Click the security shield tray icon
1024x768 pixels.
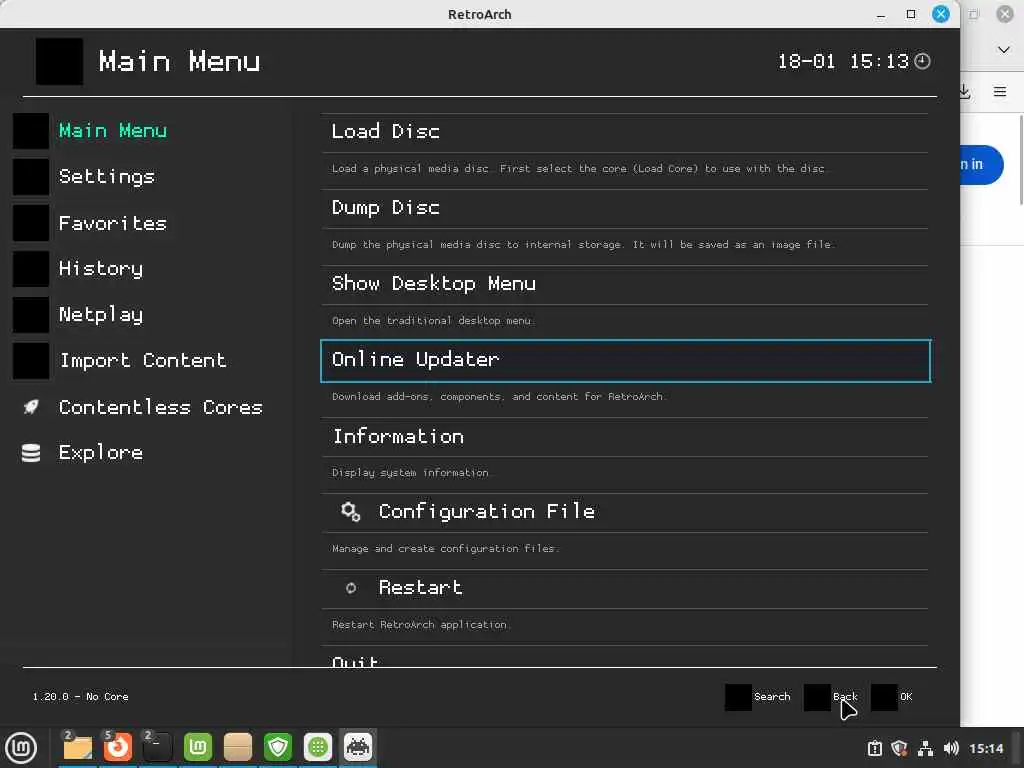(900, 748)
